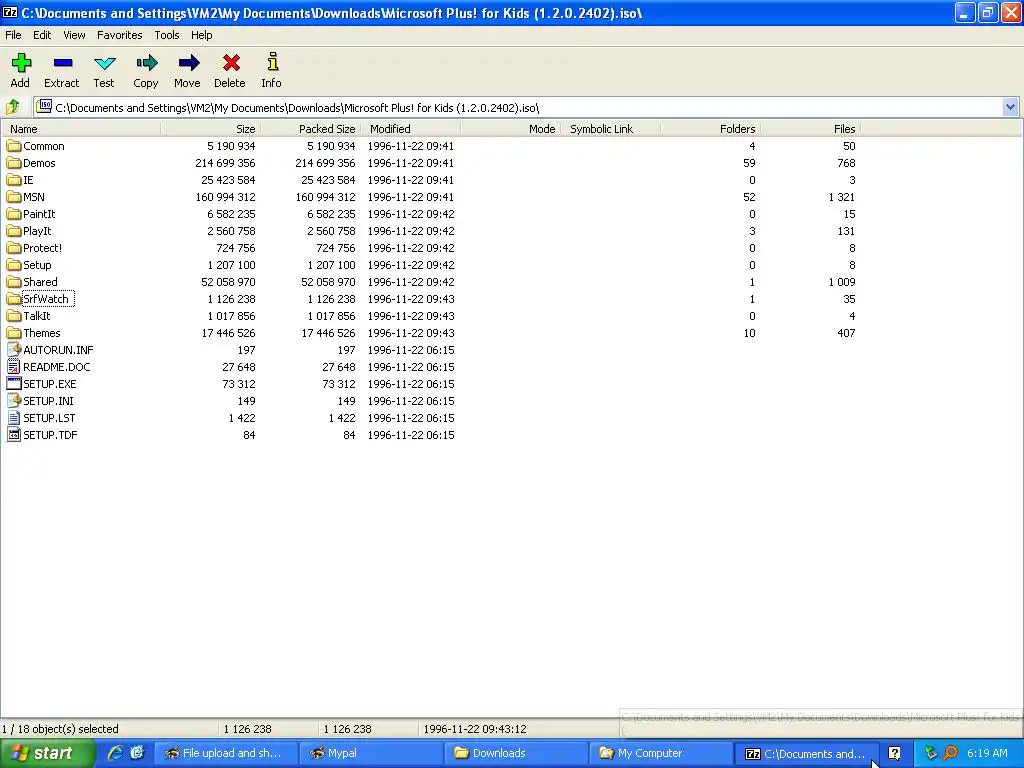1024x768 pixels.
Task: Sort list by Files column
Action: pyautogui.click(x=810, y=129)
